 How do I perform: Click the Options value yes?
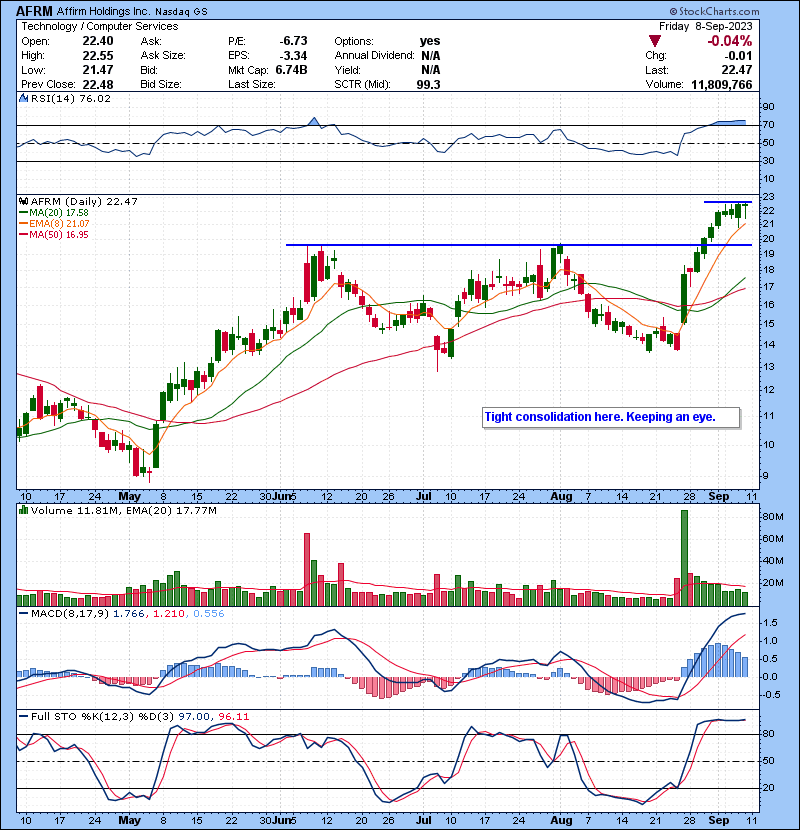(430, 41)
